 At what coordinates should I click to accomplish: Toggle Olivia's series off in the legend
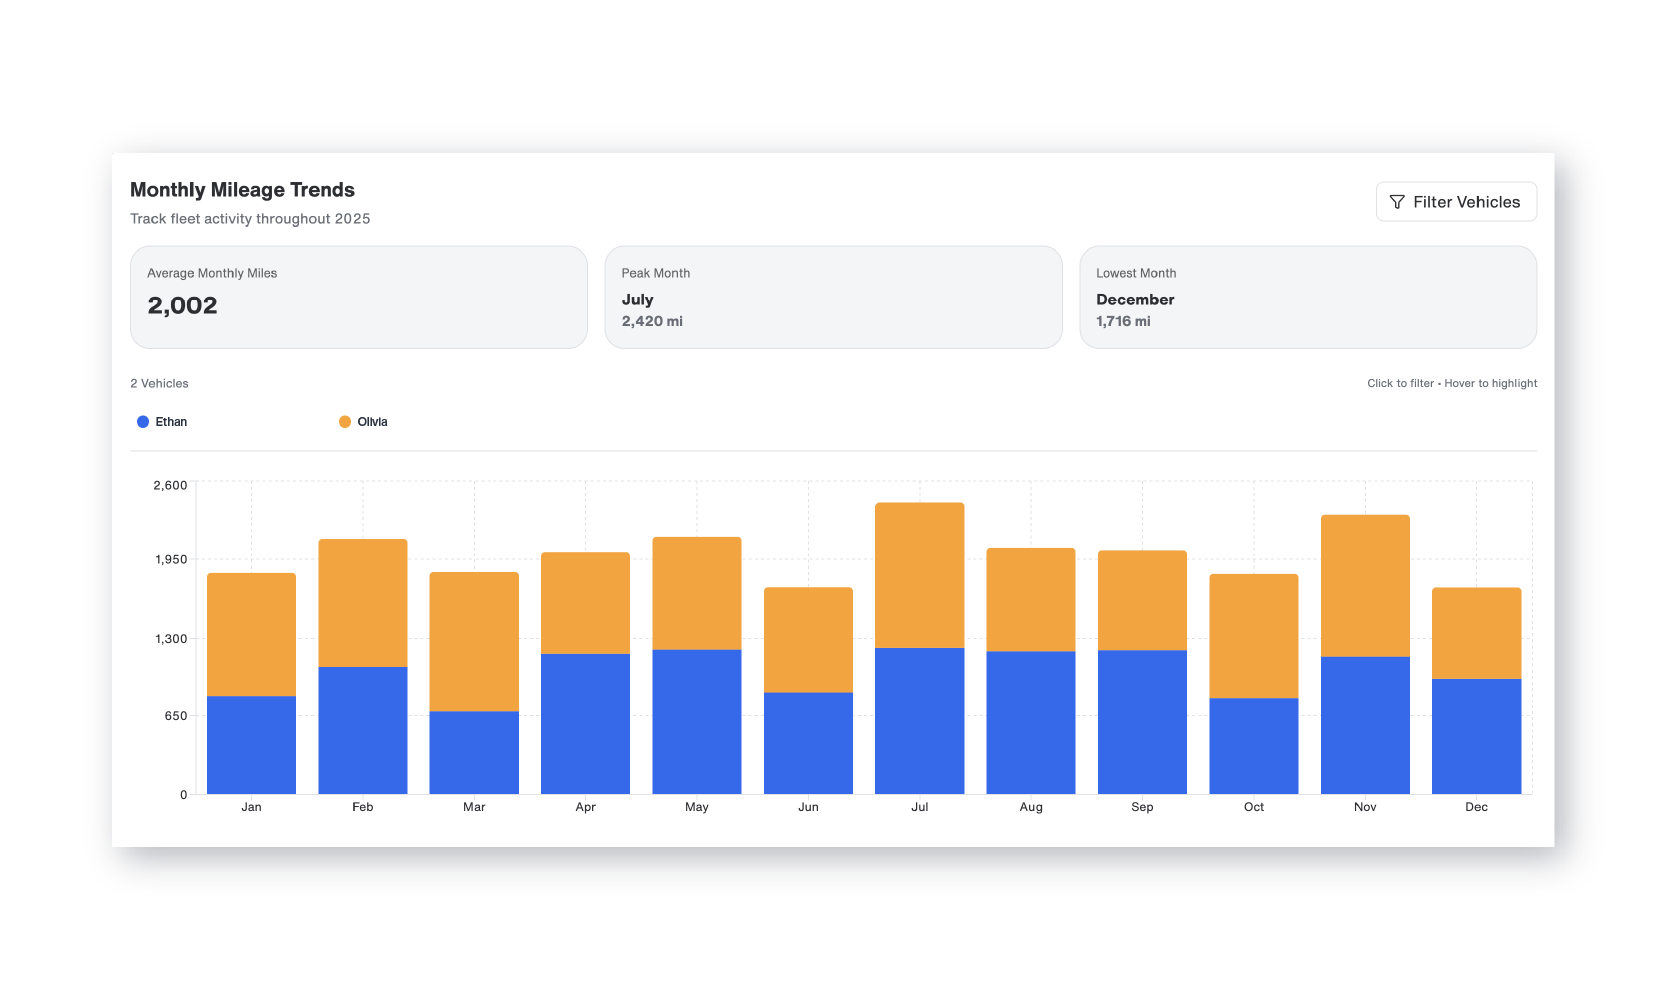click(x=364, y=421)
